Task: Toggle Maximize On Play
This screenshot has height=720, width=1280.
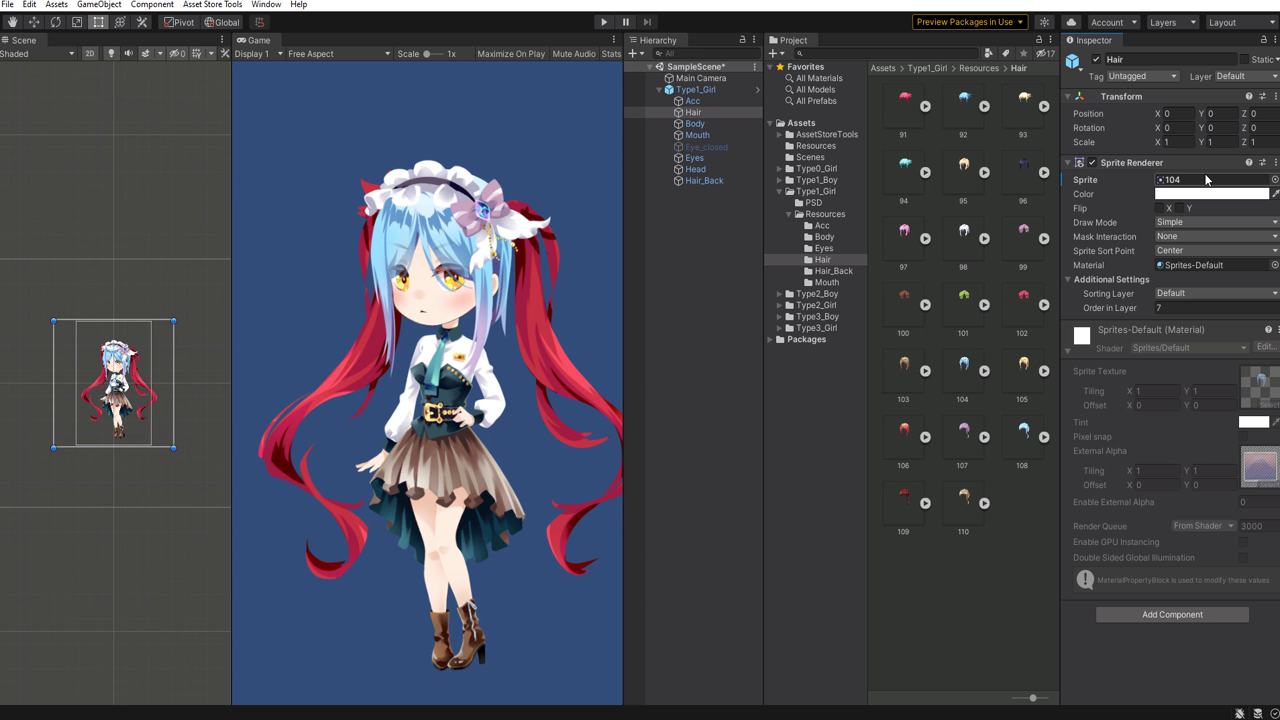Action: click(x=511, y=53)
